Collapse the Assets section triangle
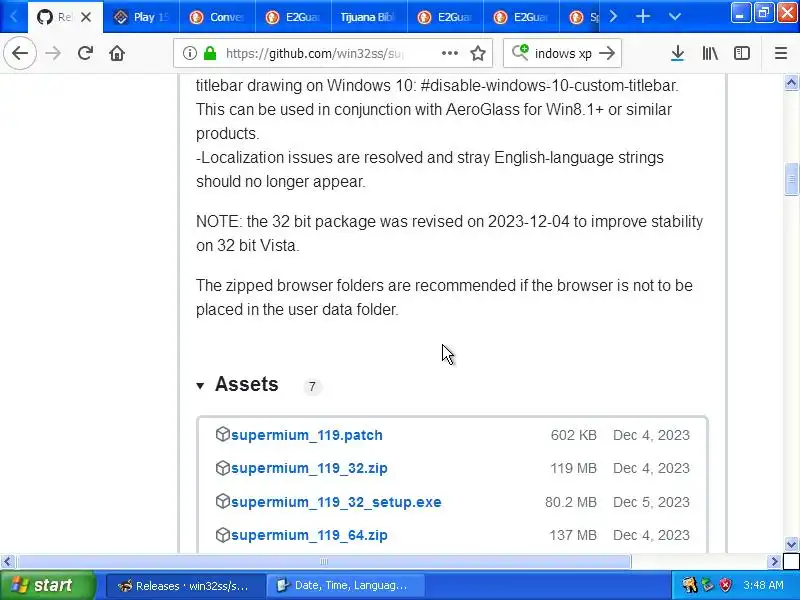Image resolution: width=800 pixels, height=600 pixels. coord(200,386)
